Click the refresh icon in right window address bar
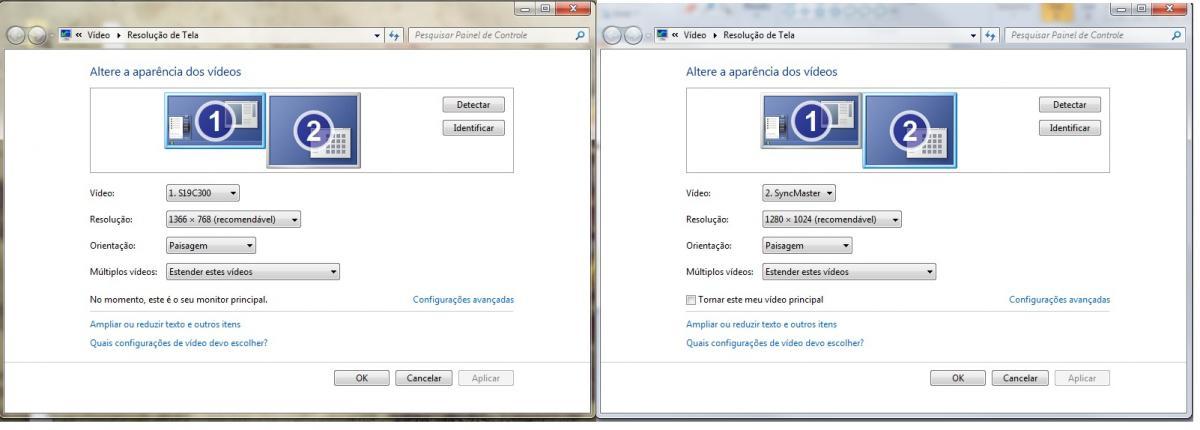 [x=990, y=35]
